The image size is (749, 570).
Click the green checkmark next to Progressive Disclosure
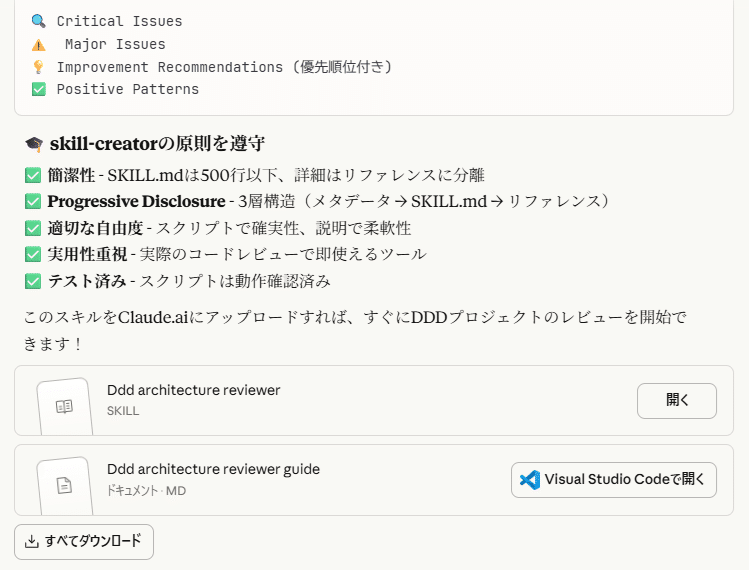click(33, 201)
